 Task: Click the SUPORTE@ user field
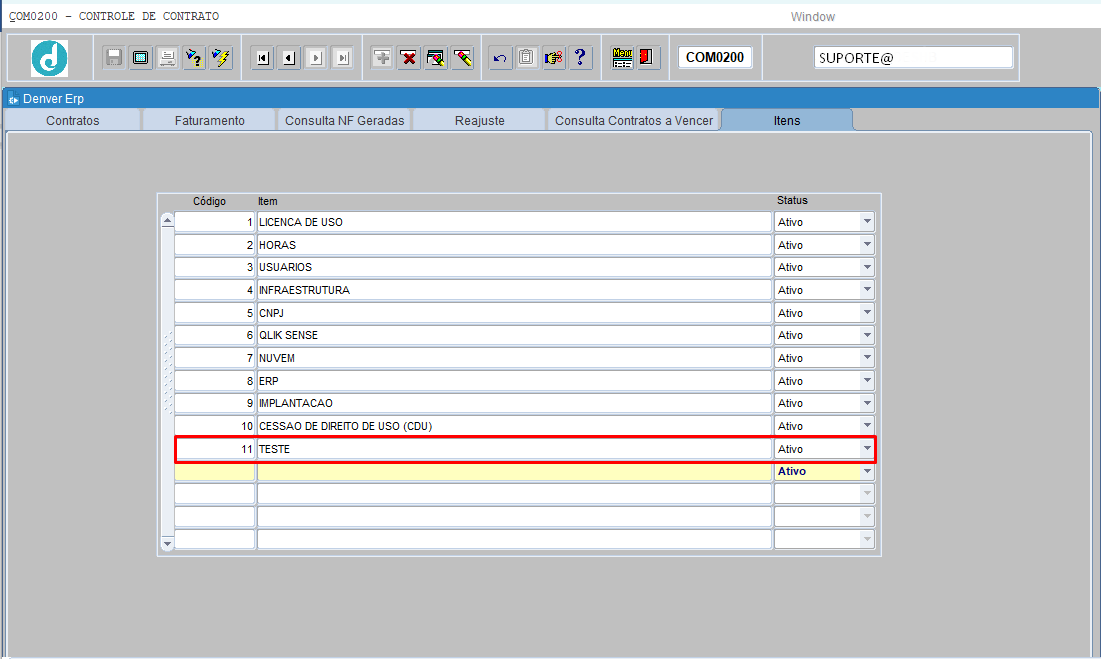[914, 58]
